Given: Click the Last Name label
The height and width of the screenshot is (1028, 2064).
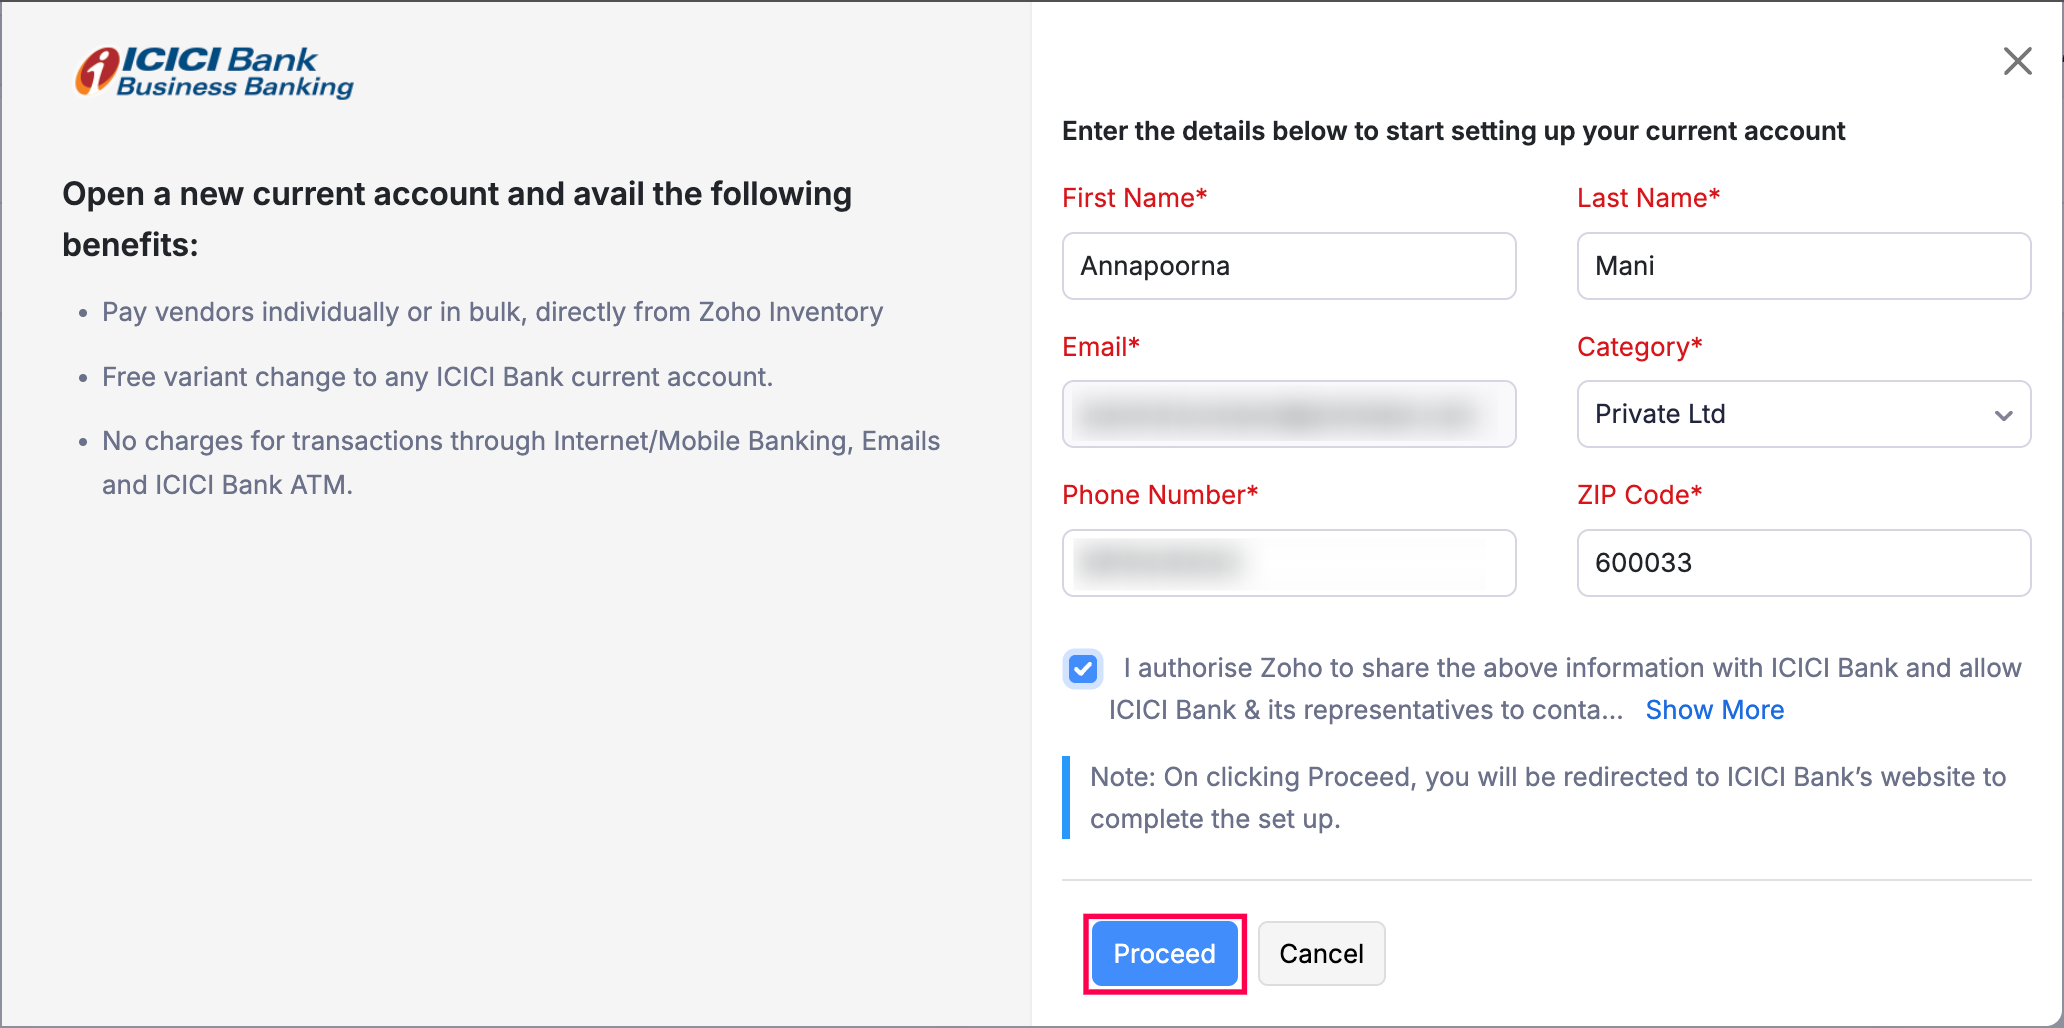Looking at the screenshot, I should [1648, 198].
